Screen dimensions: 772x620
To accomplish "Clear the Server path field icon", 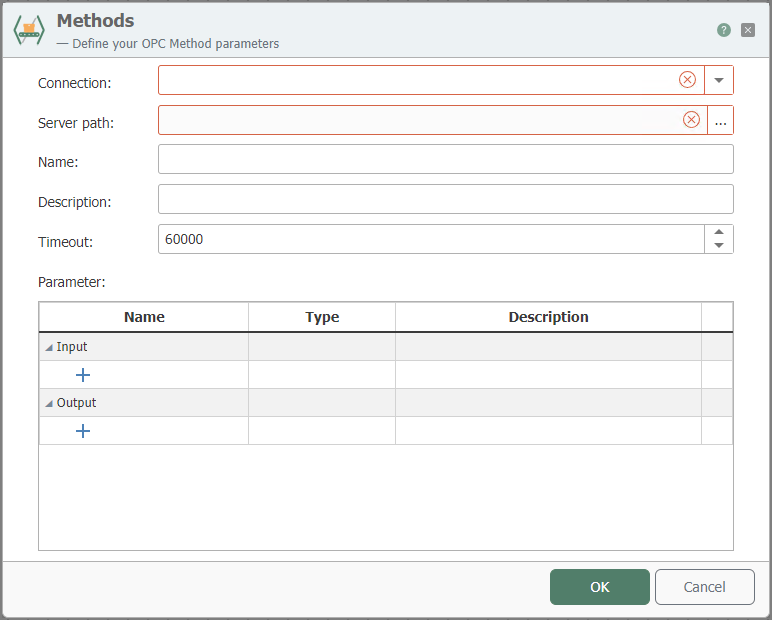I will [691, 120].
